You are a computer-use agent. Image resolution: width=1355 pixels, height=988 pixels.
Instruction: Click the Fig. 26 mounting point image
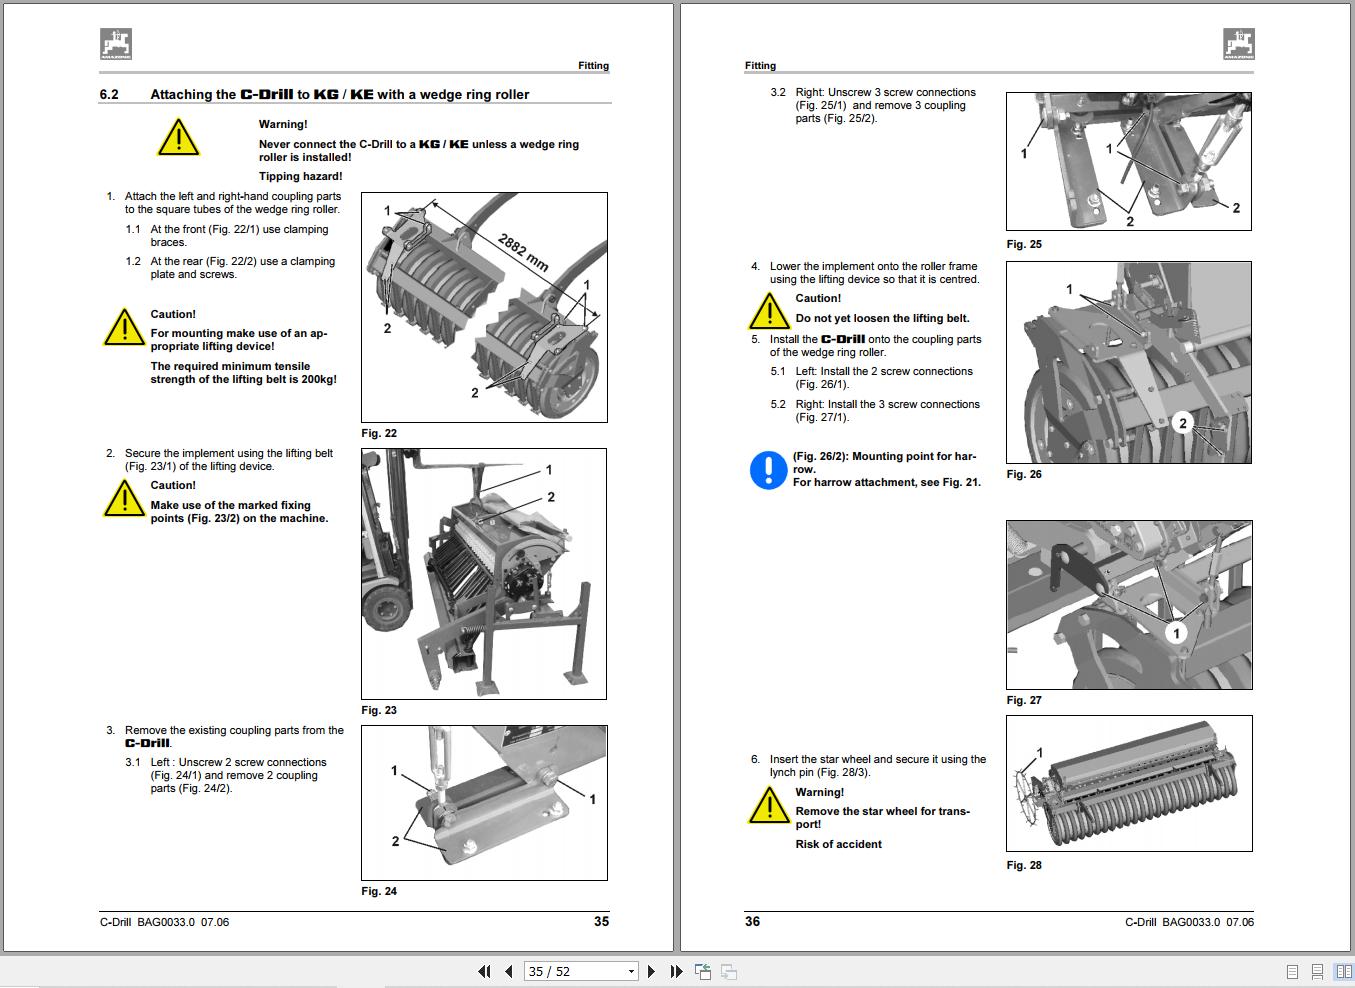tap(1129, 363)
